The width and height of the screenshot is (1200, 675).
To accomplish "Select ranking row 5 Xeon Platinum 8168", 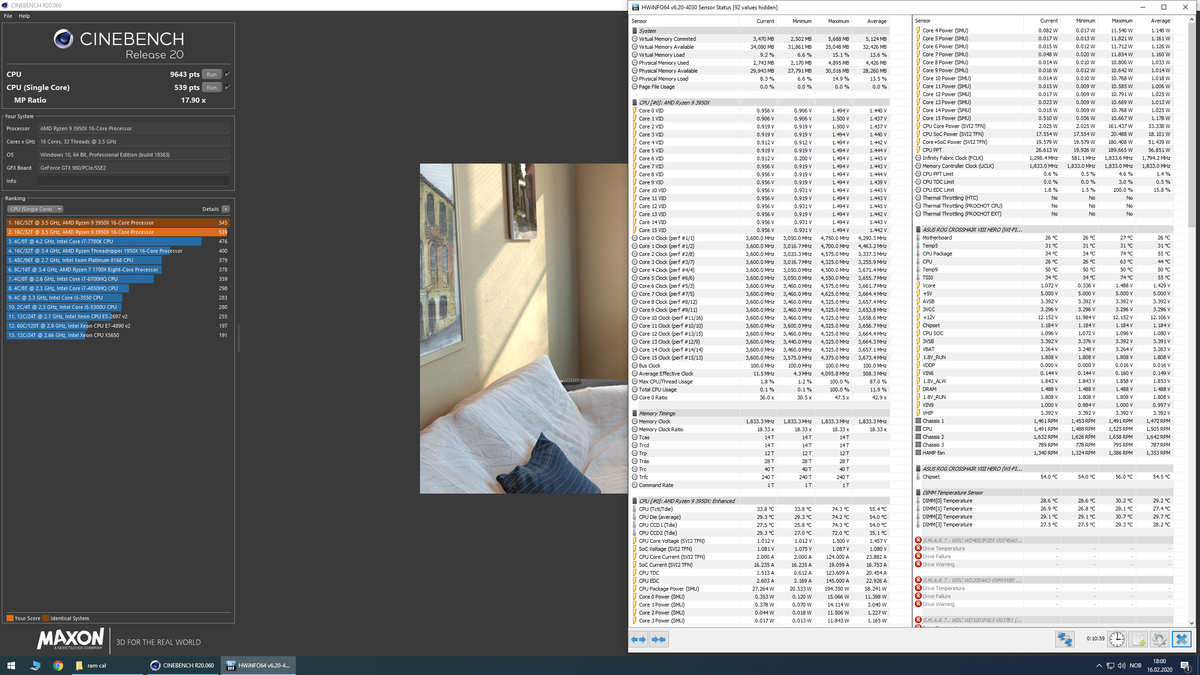I will point(118,260).
